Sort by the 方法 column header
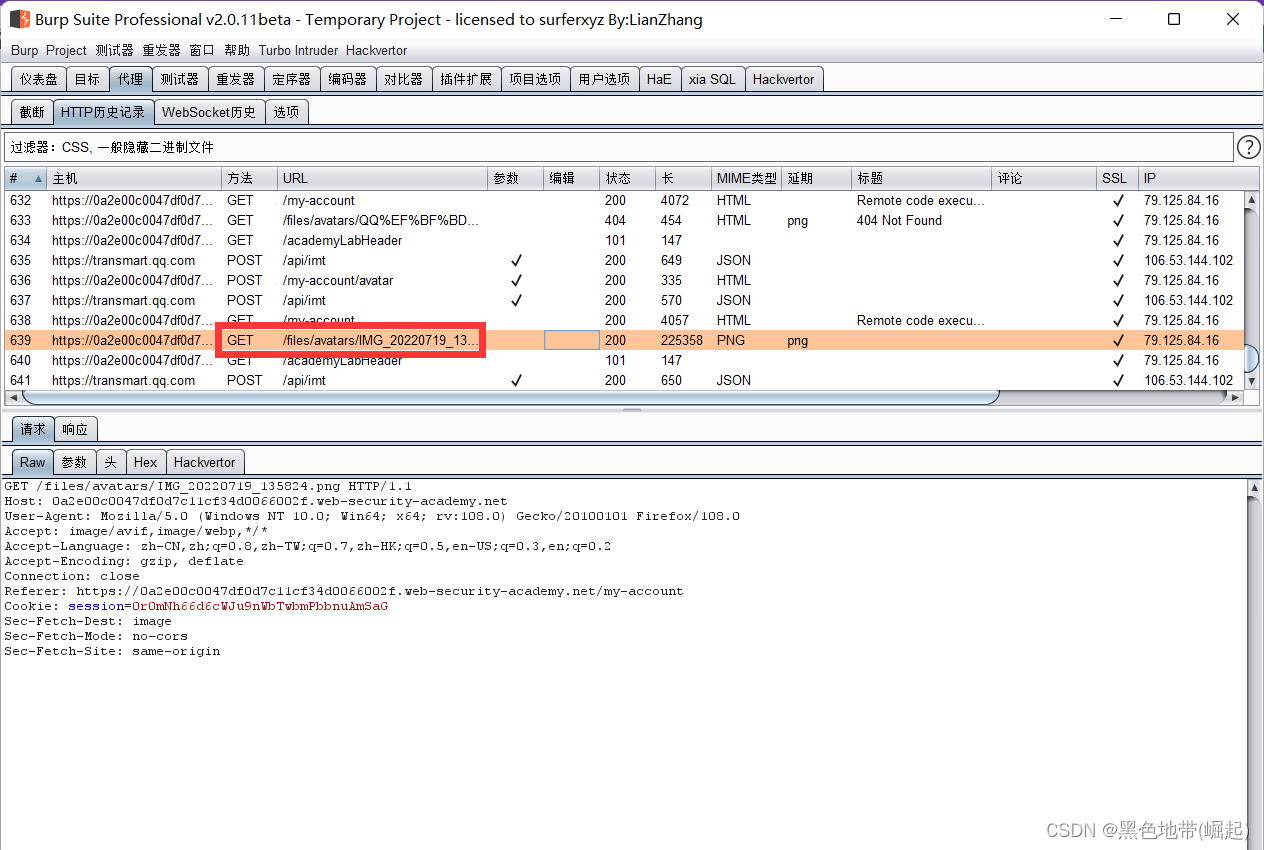Viewport: 1264px width, 850px height. 249,179
